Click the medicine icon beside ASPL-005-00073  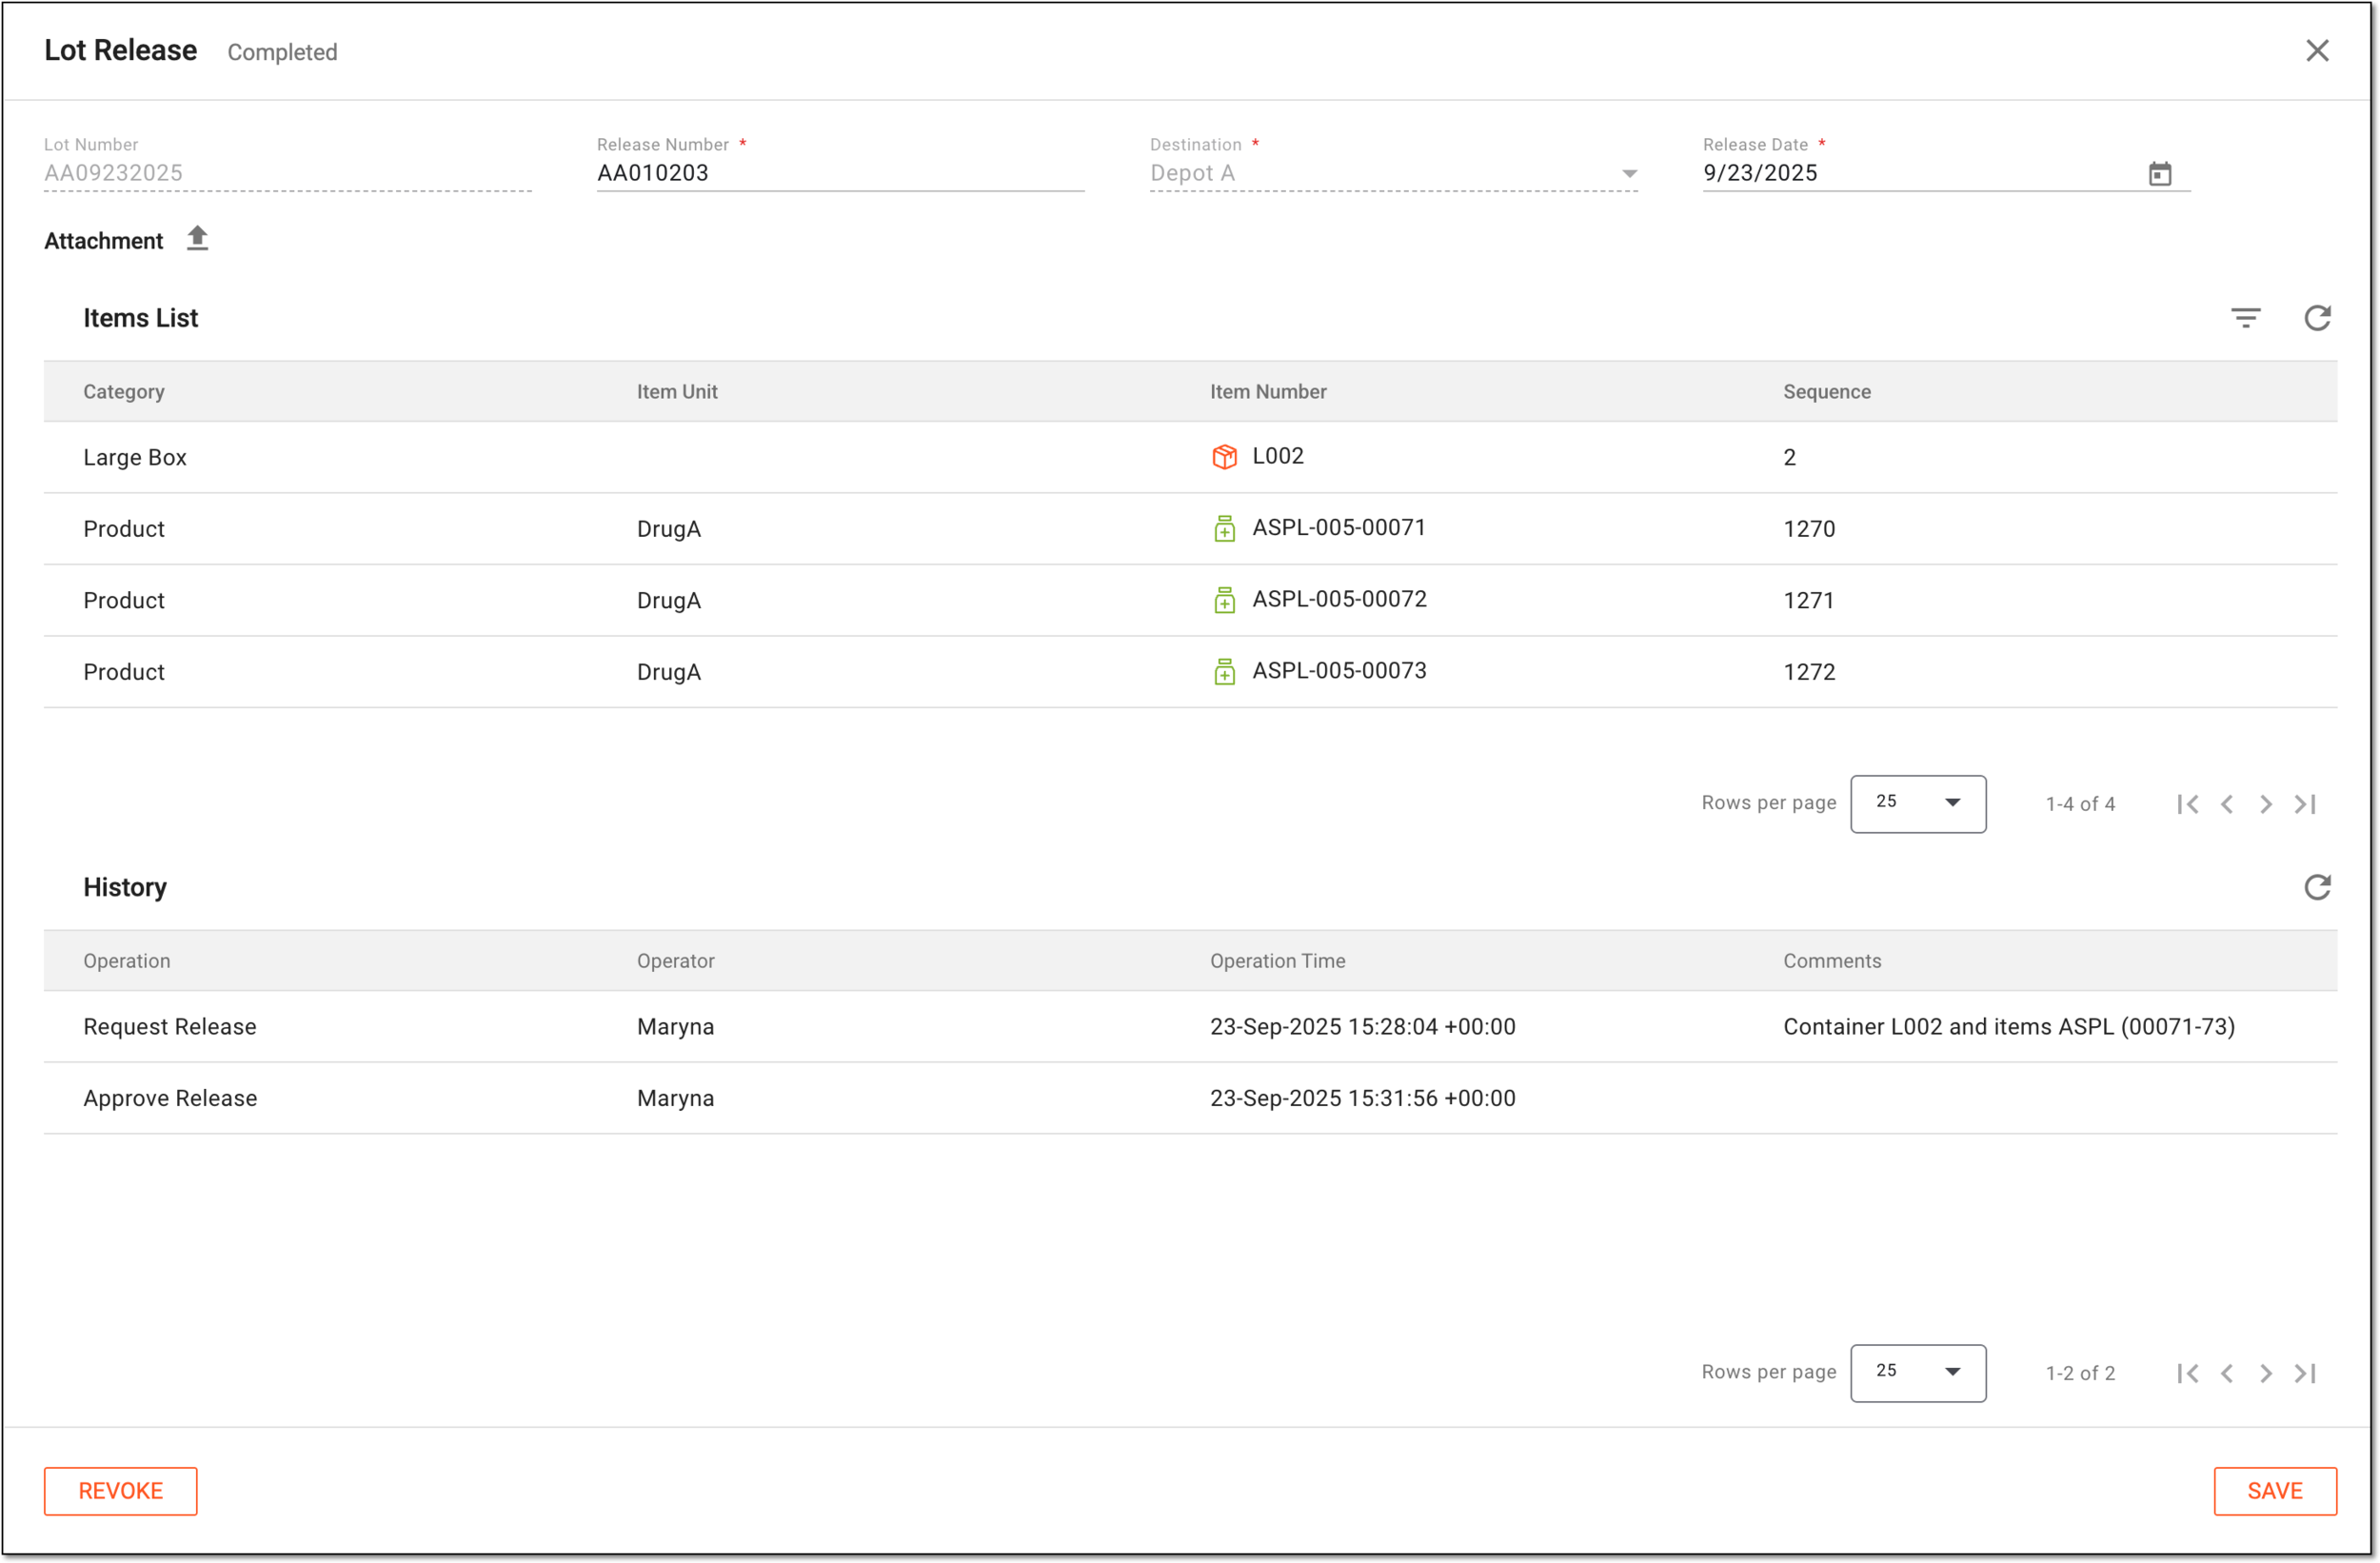pos(1224,672)
